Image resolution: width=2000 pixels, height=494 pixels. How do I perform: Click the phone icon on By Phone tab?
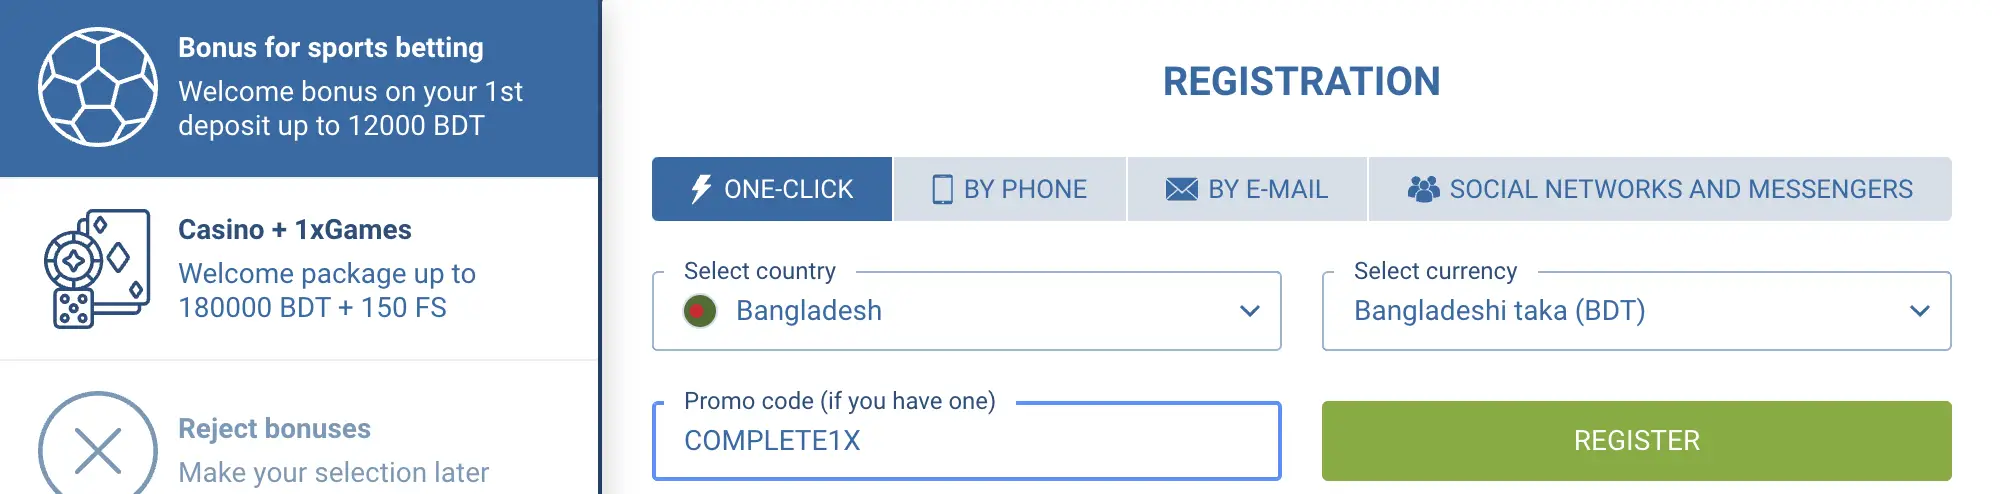pos(942,189)
